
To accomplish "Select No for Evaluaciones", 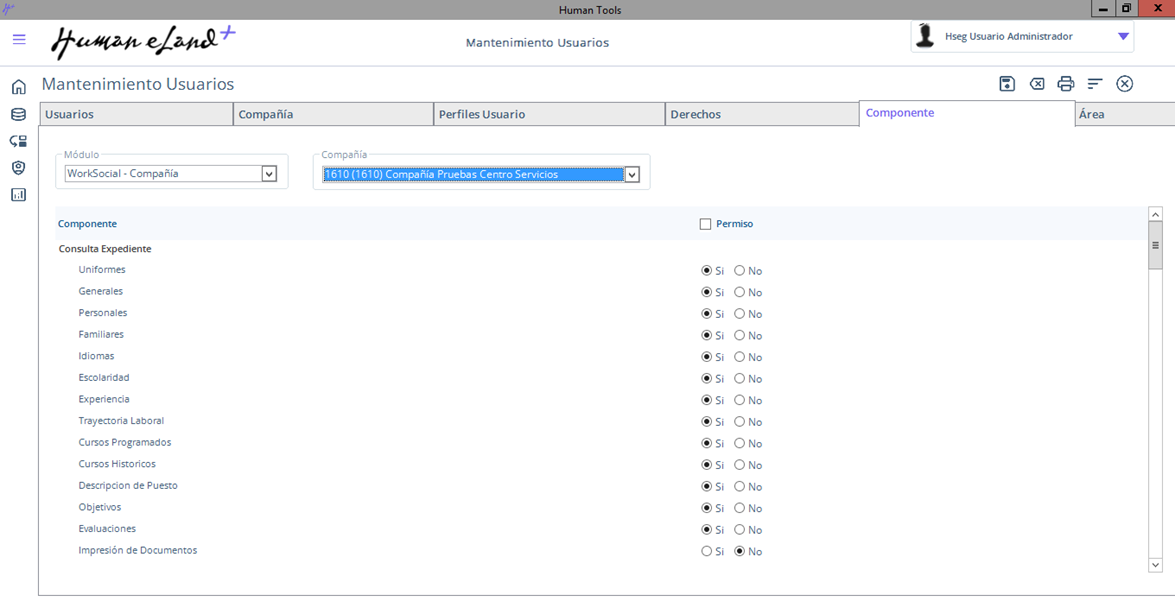I will tap(740, 530).
